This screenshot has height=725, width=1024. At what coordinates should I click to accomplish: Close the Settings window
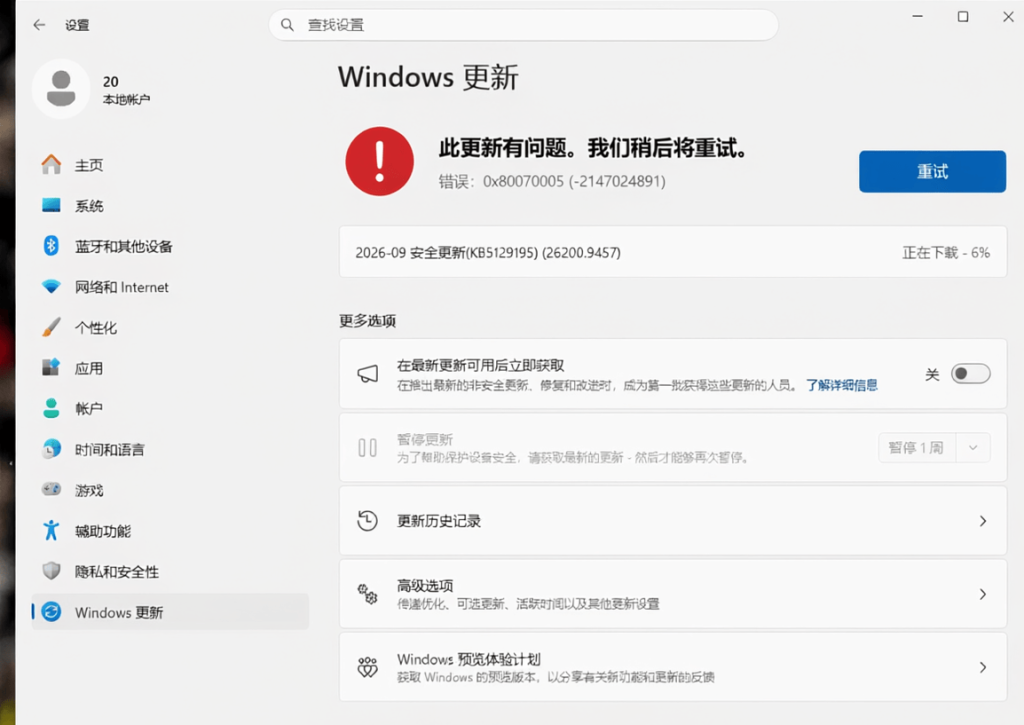point(1008,16)
